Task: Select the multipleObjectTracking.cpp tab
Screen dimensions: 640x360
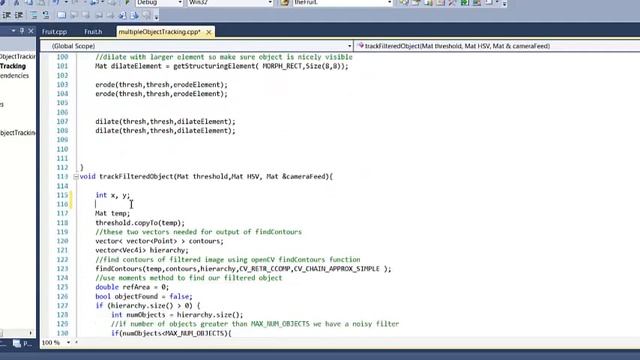Action: 159,32
